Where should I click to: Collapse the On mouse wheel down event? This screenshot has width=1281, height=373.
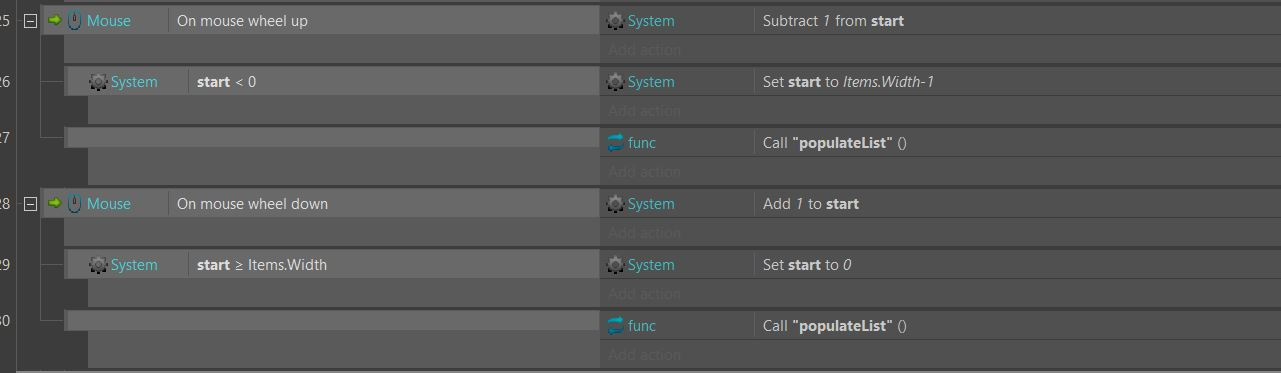[x=30, y=204]
